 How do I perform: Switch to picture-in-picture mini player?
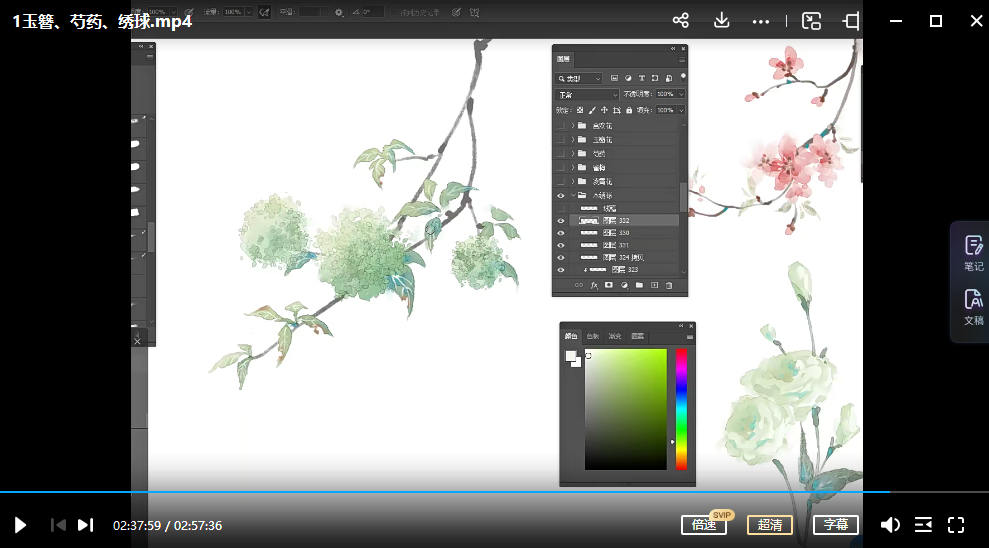coord(811,21)
